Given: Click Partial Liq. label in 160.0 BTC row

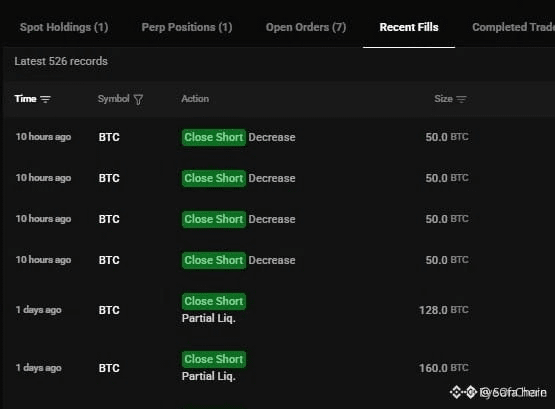Looking at the screenshot, I should (x=208, y=376).
